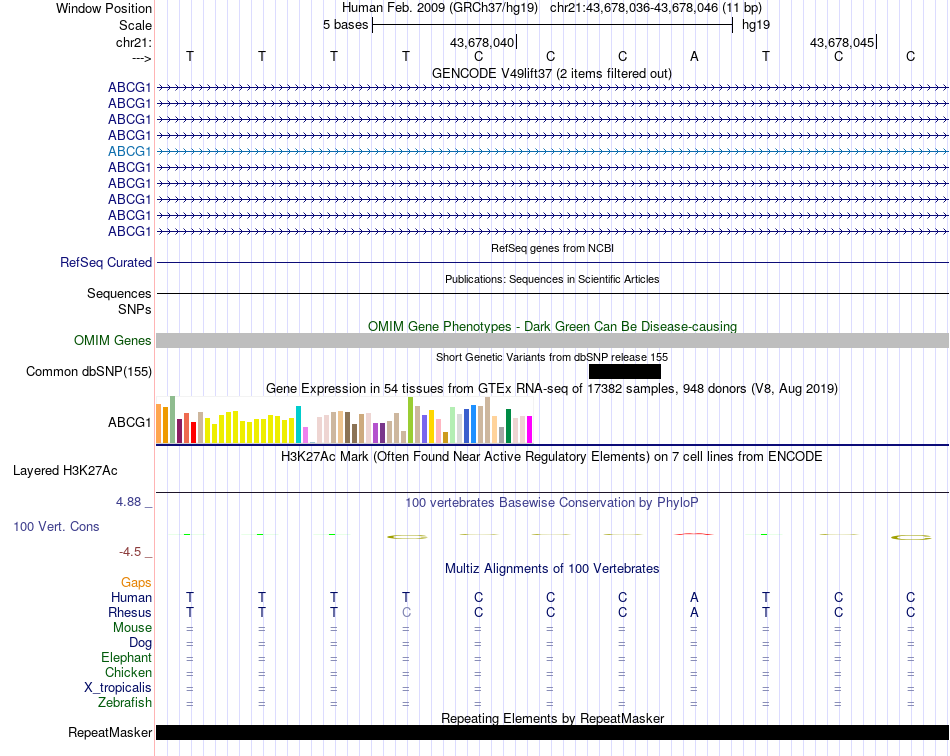Image resolution: width=950 pixels, height=756 pixels.
Task: Click the orange Gaps label
Action: click(136, 582)
